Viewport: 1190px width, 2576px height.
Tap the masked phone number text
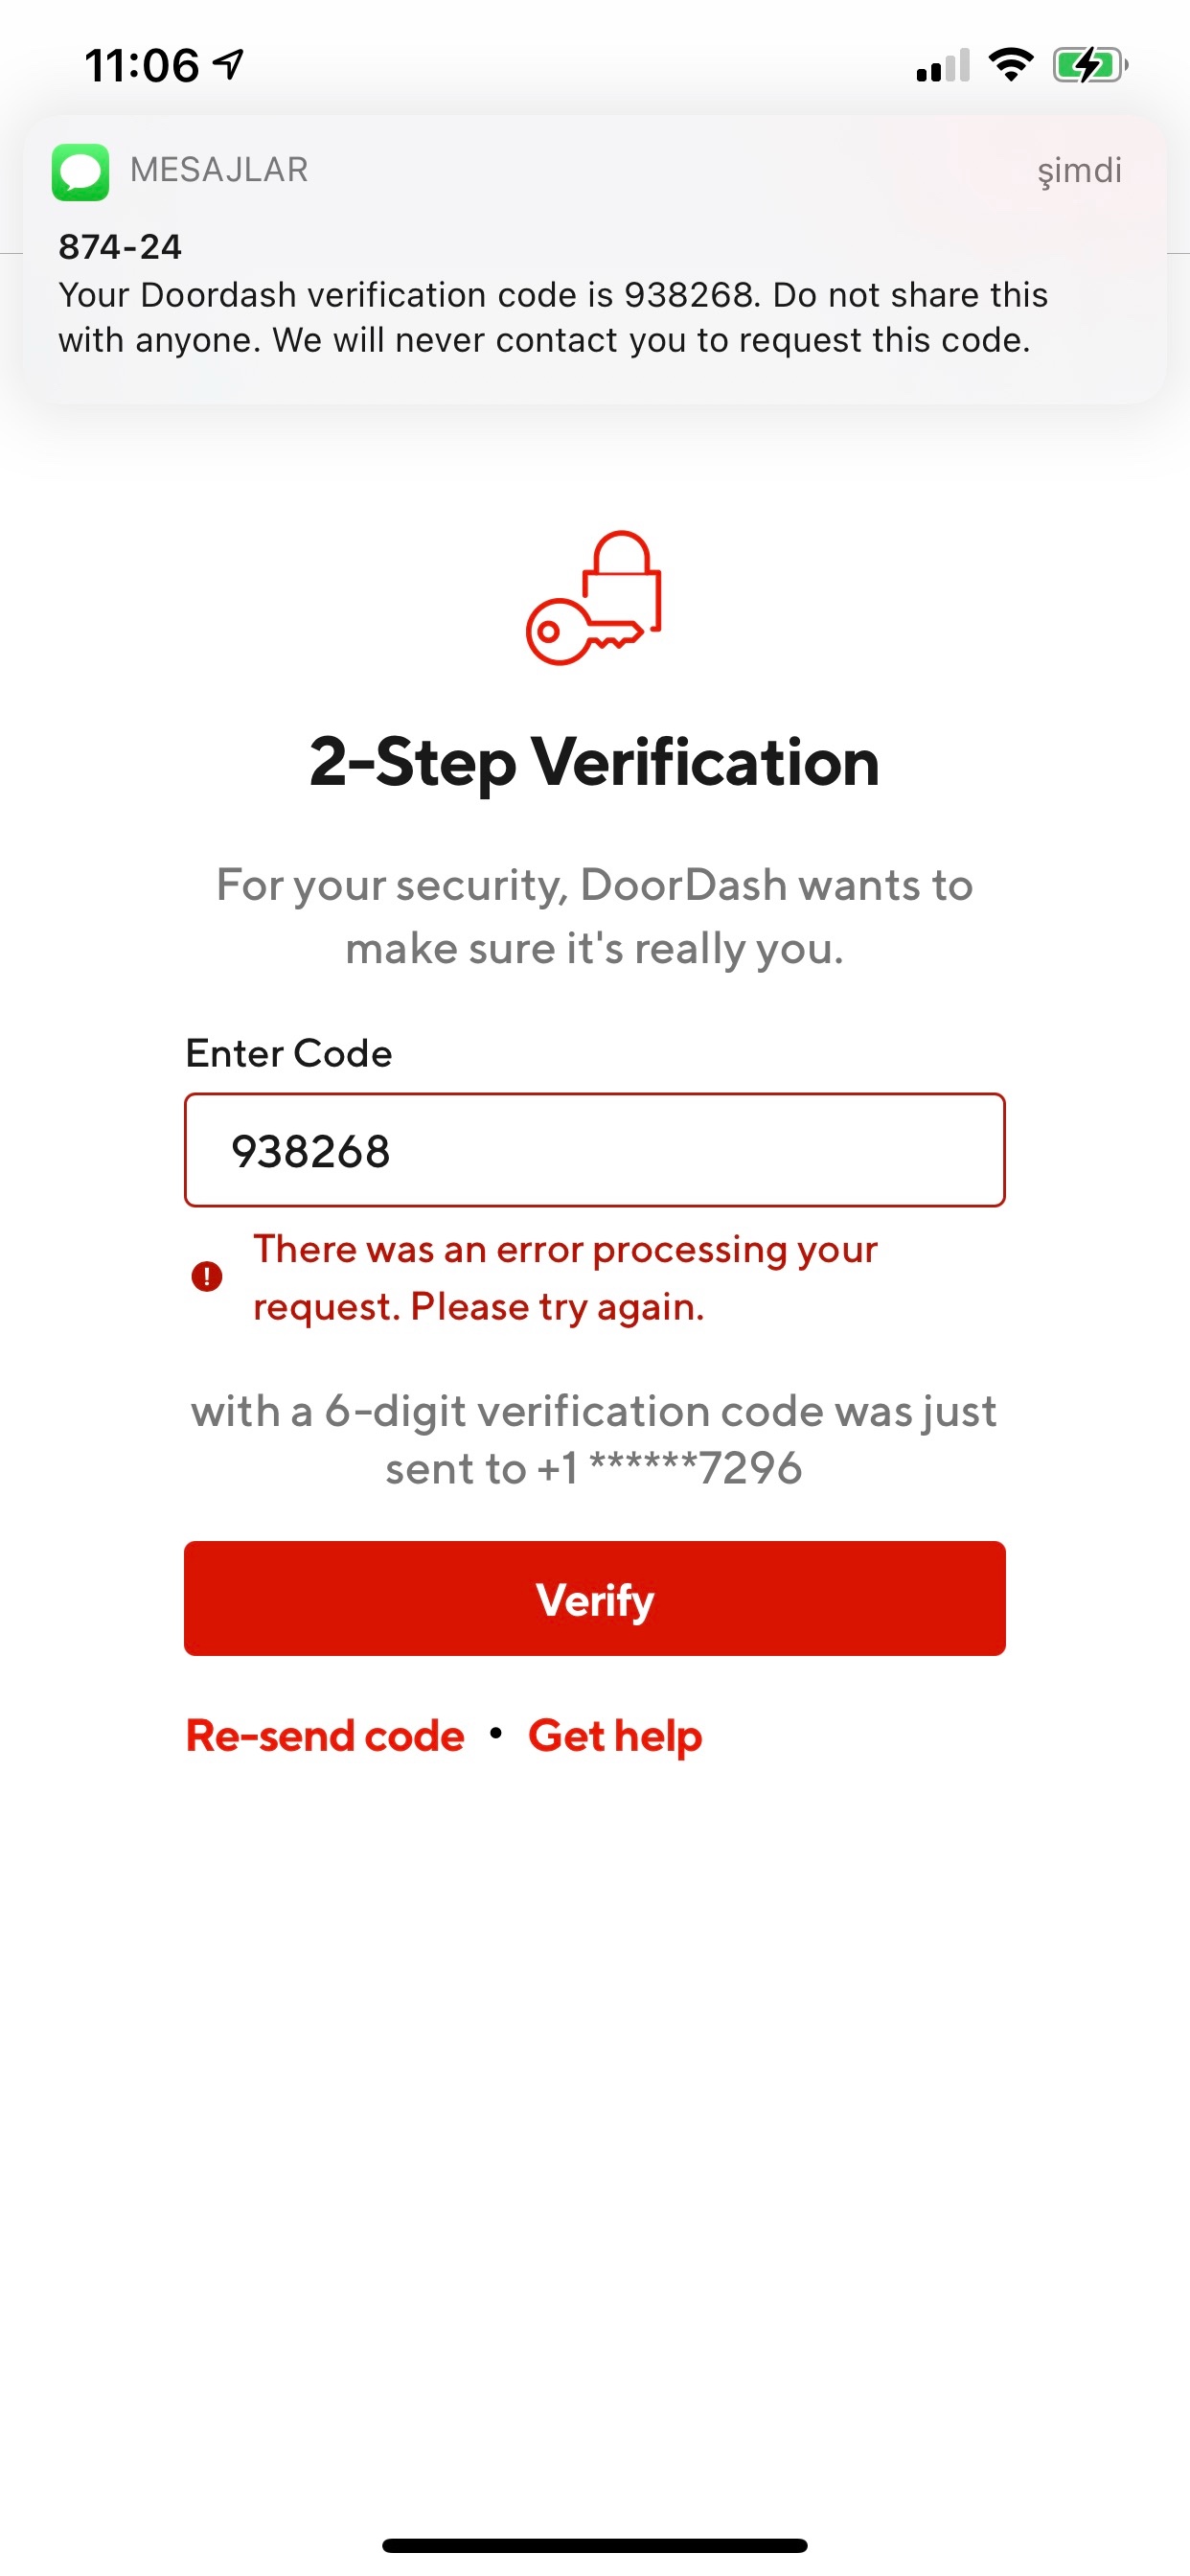pos(694,1468)
